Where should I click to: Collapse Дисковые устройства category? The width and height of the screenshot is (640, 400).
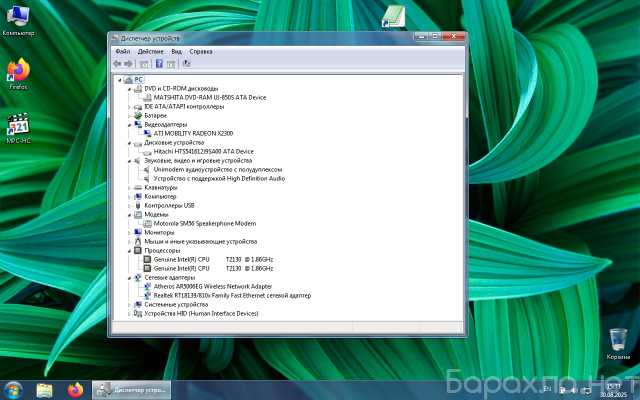click(129, 143)
